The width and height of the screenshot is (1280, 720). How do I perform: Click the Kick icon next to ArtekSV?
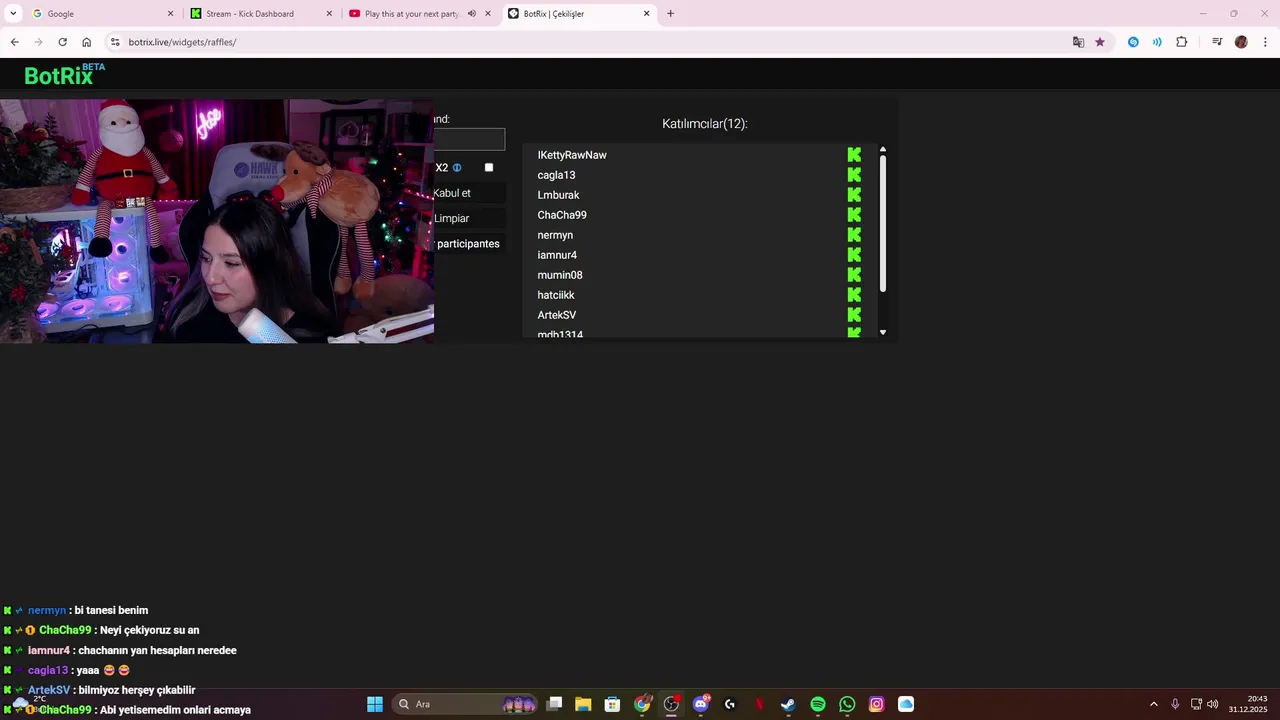(854, 315)
